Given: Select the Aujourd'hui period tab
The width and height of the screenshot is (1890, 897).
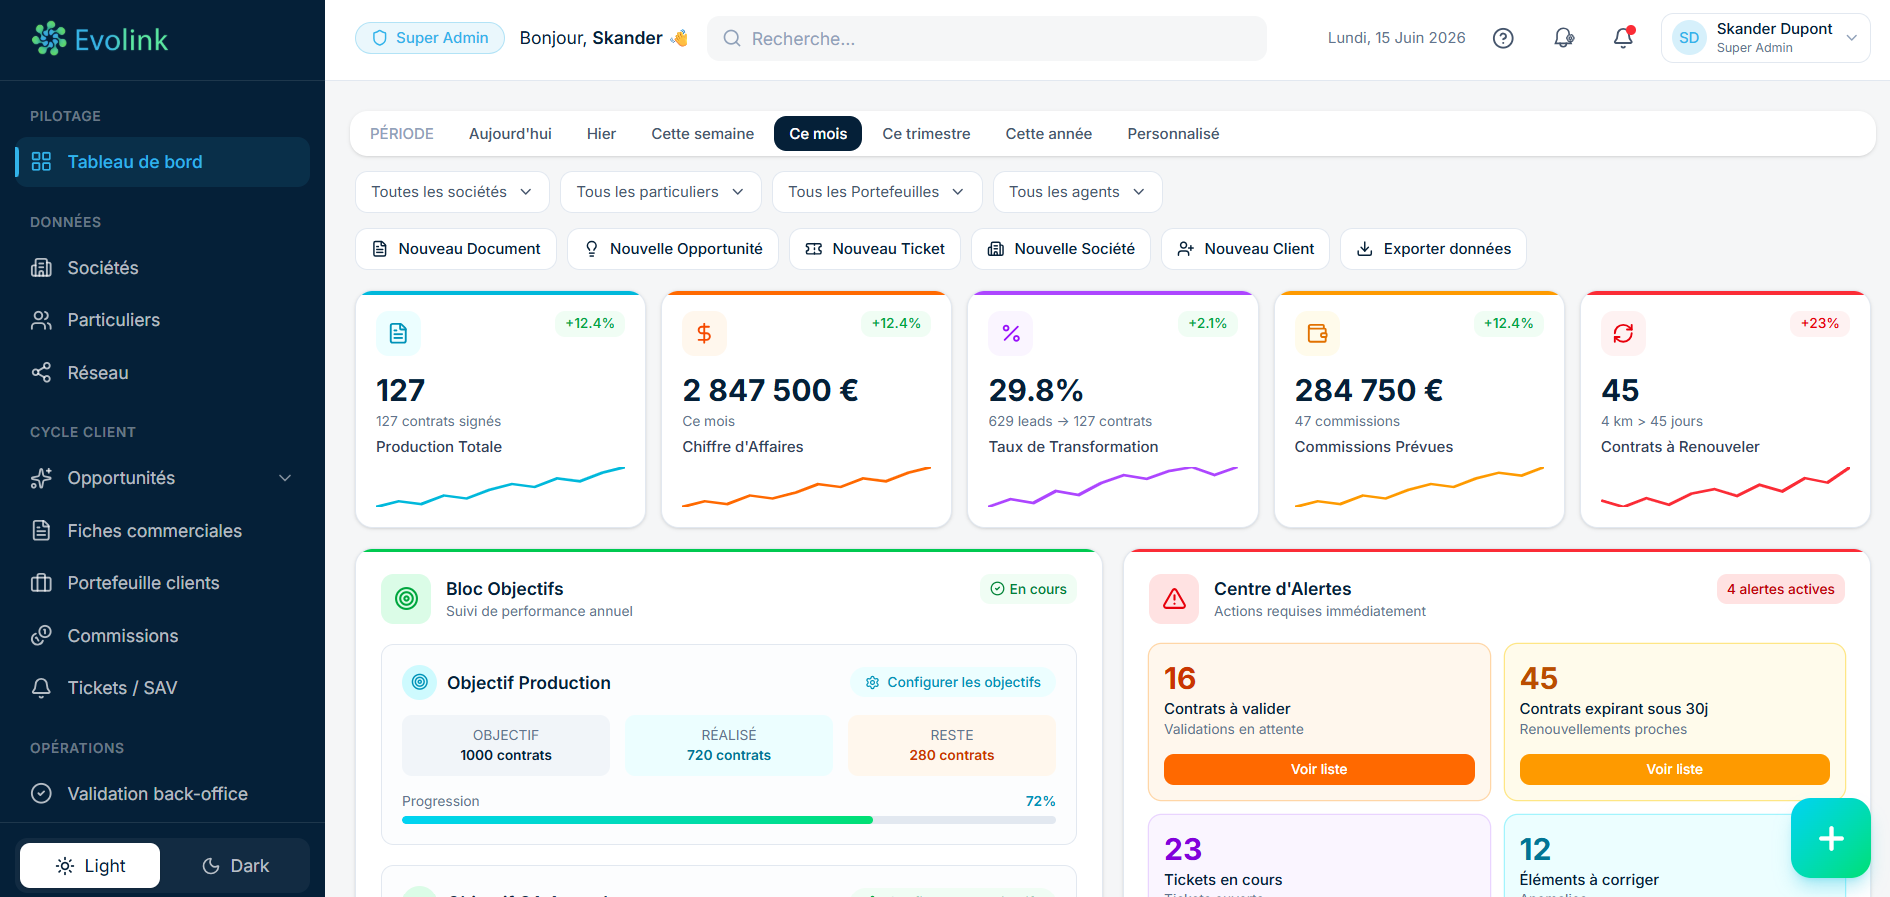Looking at the screenshot, I should (x=510, y=134).
